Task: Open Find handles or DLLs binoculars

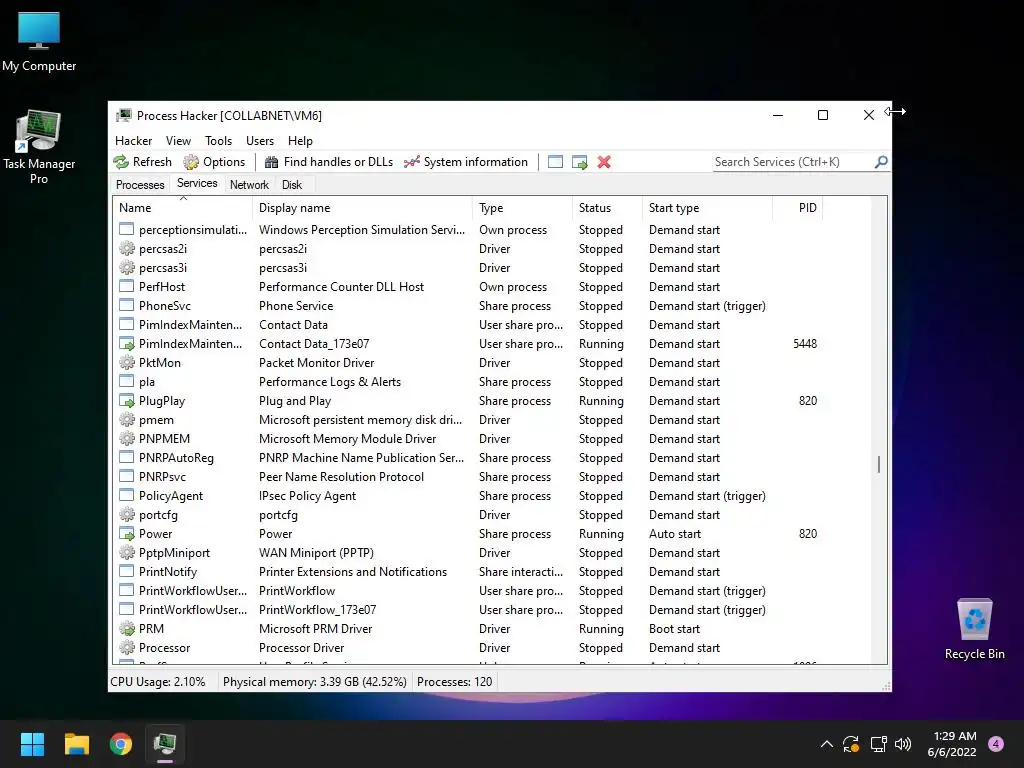Action: point(271,162)
